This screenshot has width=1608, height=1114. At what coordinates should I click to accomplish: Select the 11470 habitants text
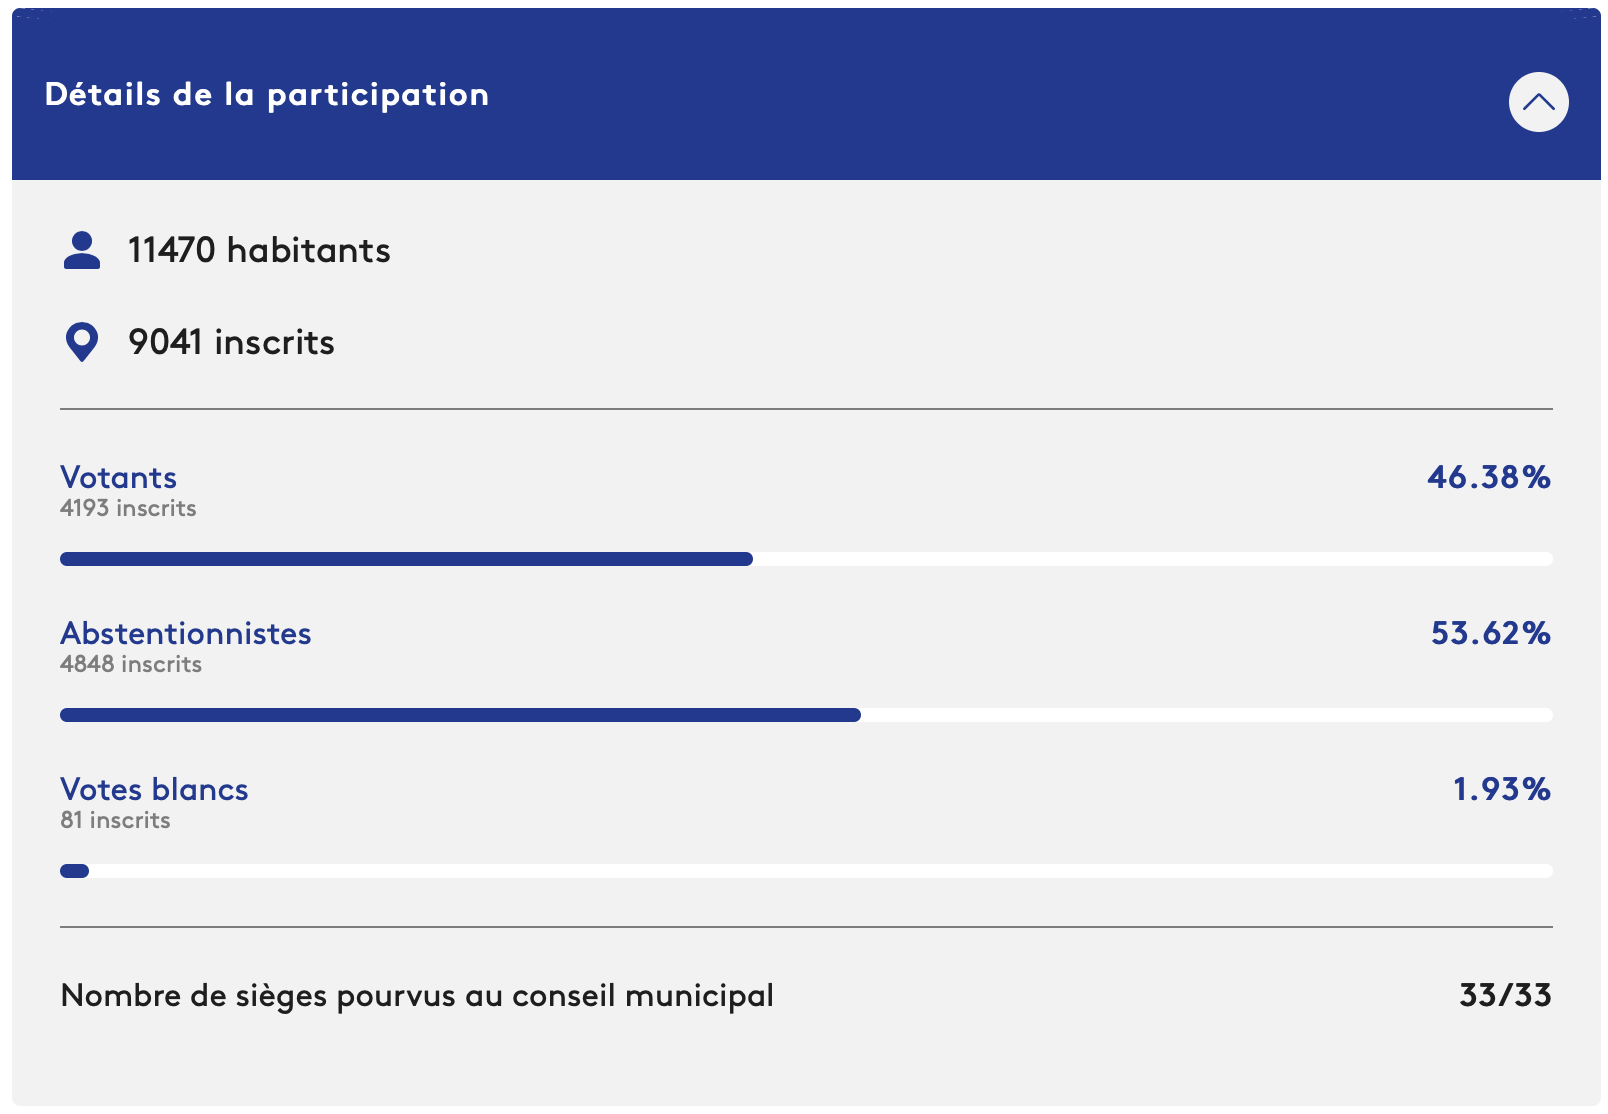[259, 250]
